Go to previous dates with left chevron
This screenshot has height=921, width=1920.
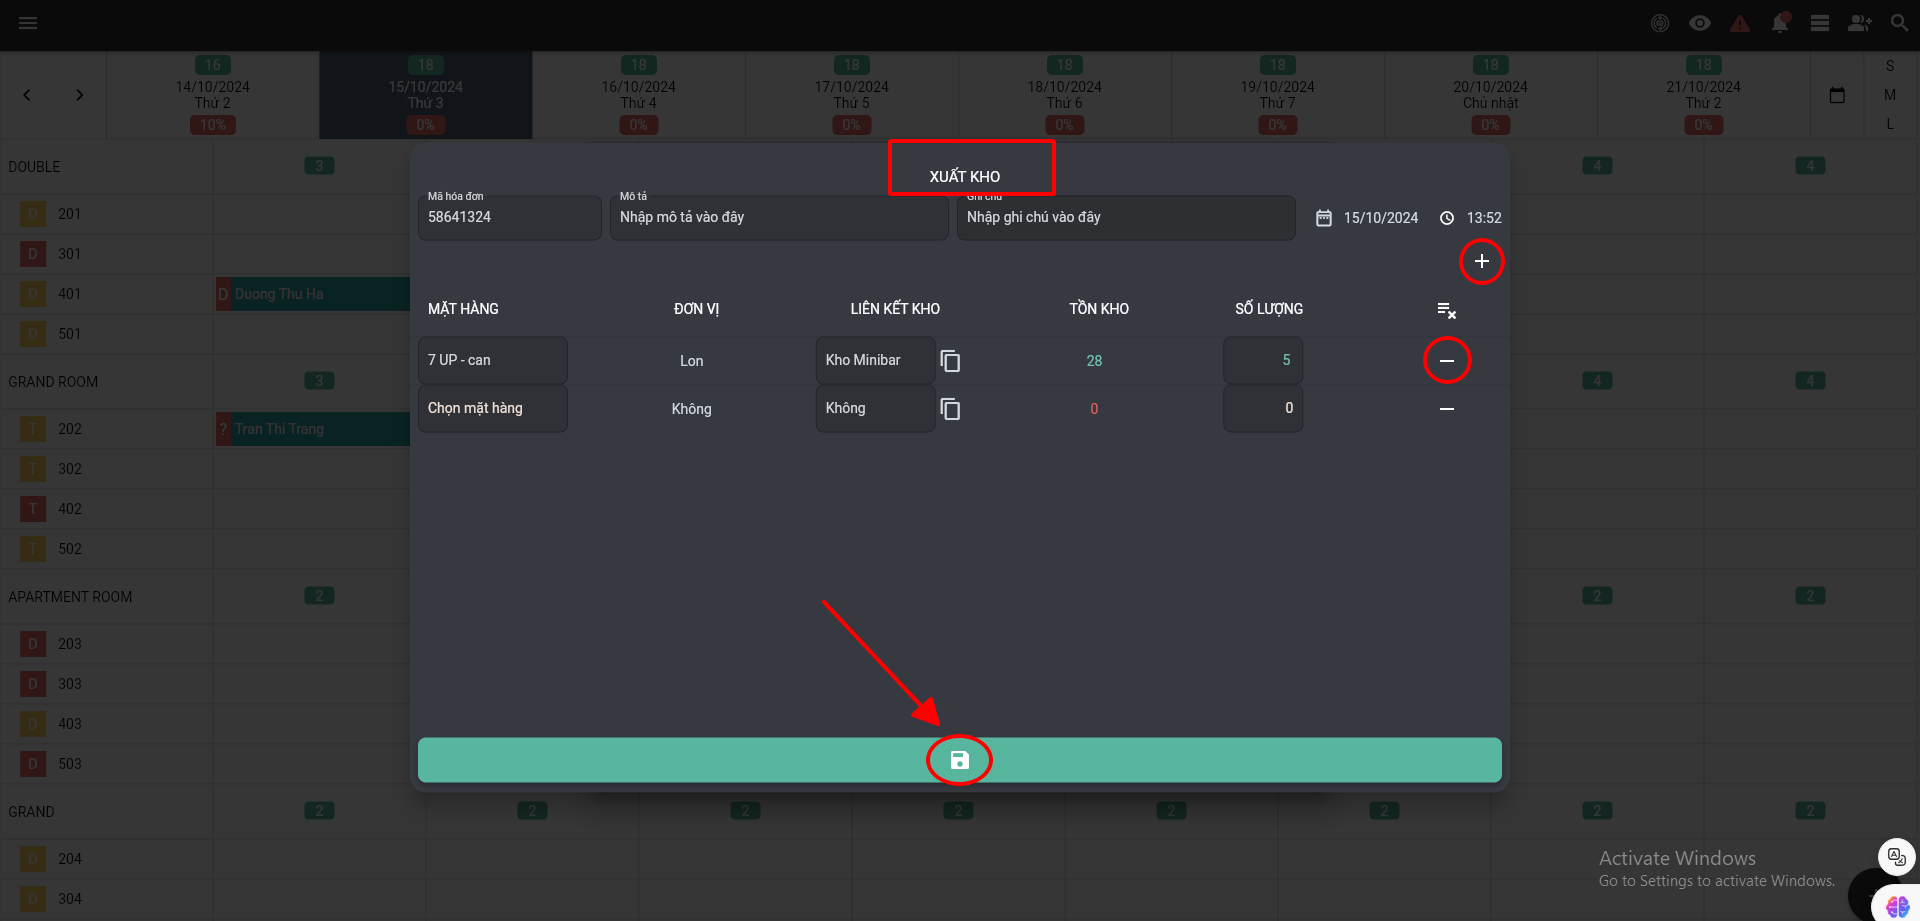click(27, 95)
